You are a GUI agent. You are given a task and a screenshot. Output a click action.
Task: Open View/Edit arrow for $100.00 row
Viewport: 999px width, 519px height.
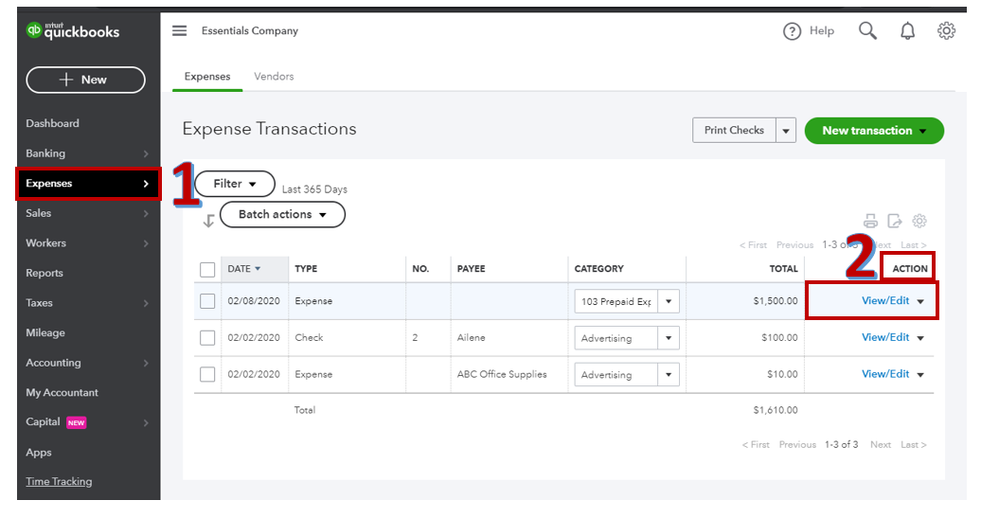click(x=920, y=338)
